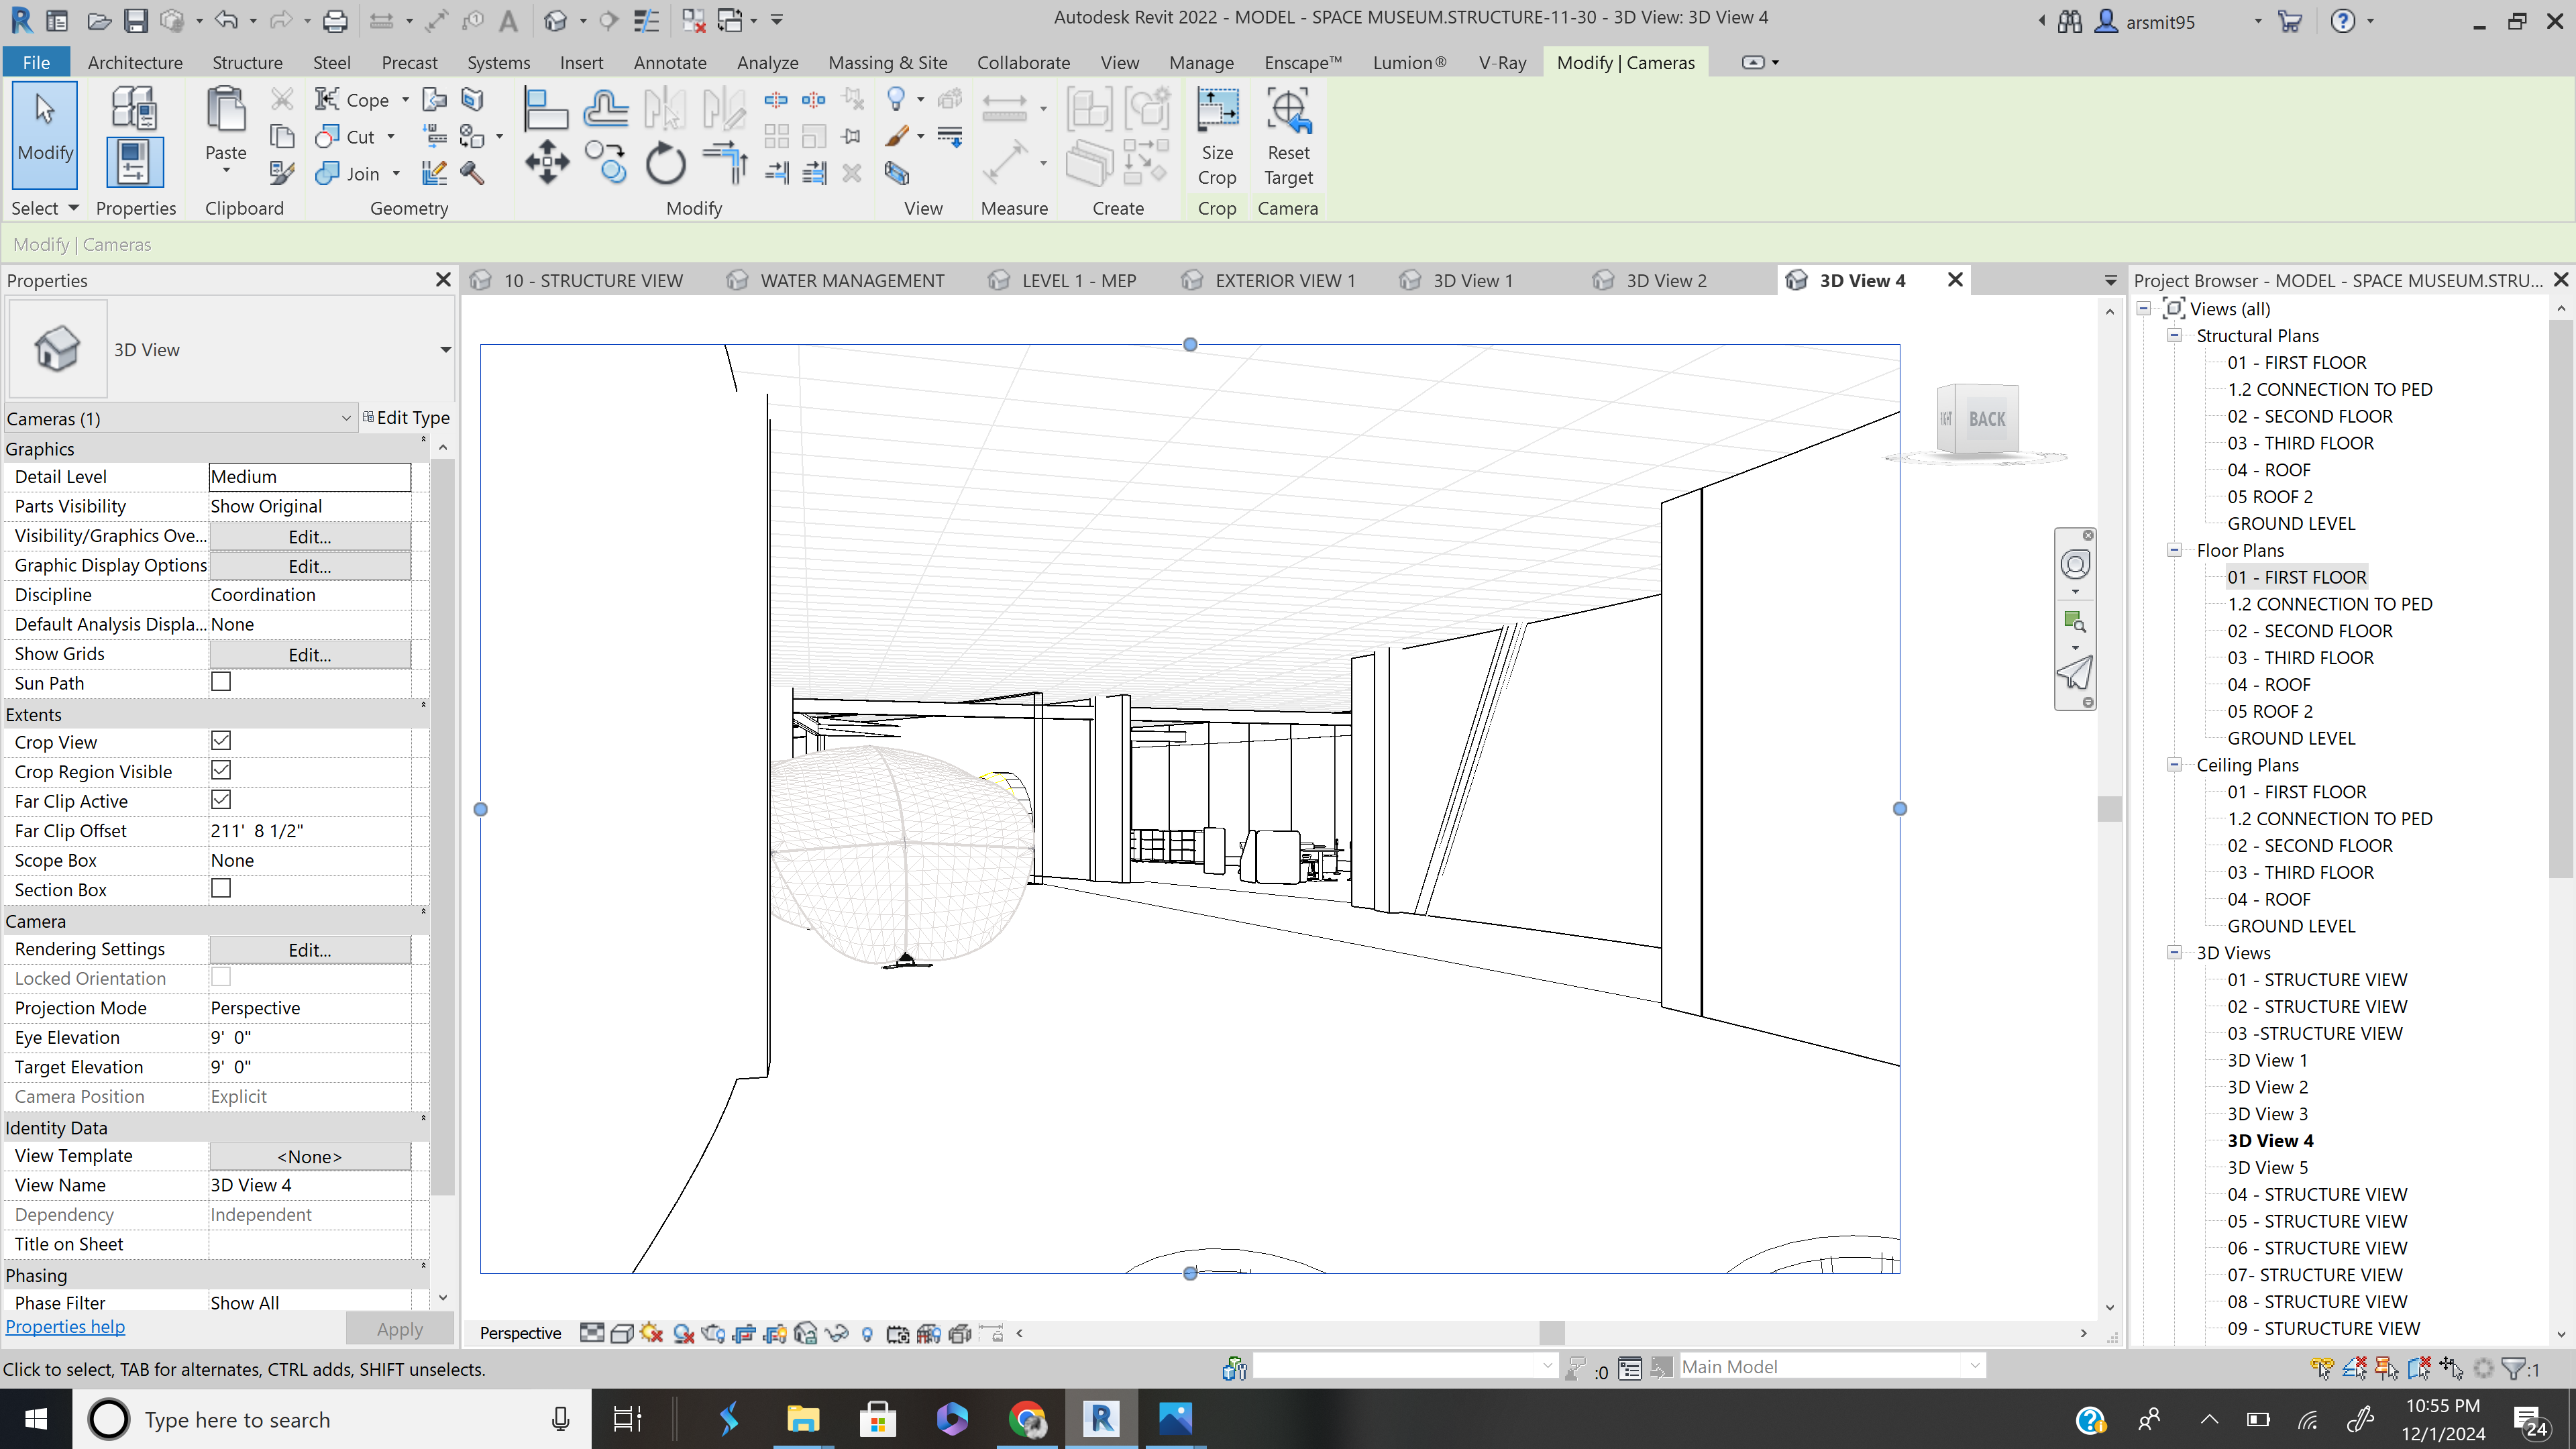Viewport: 2576px width, 1449px height.
Task: Collapse the 3D Views tree node
Action: [2174, 952]
